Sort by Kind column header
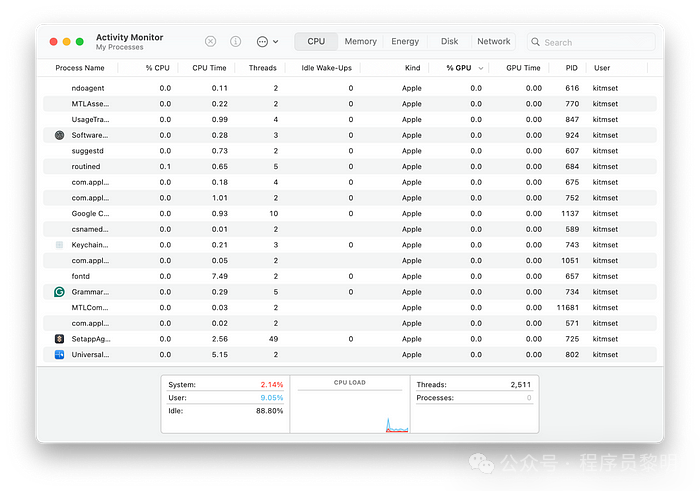Viewport: 700px width, 491px height. click(412, 68)
